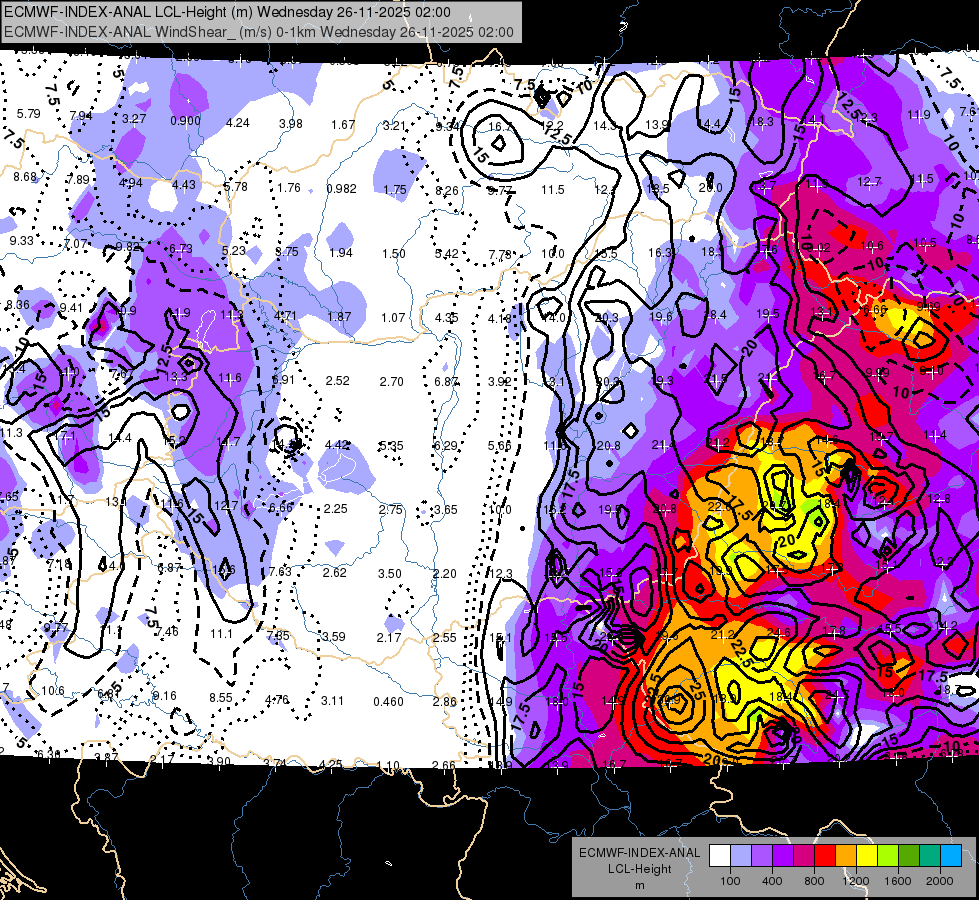
Task: Click the map value 20.0
Action: click(711, 187)
